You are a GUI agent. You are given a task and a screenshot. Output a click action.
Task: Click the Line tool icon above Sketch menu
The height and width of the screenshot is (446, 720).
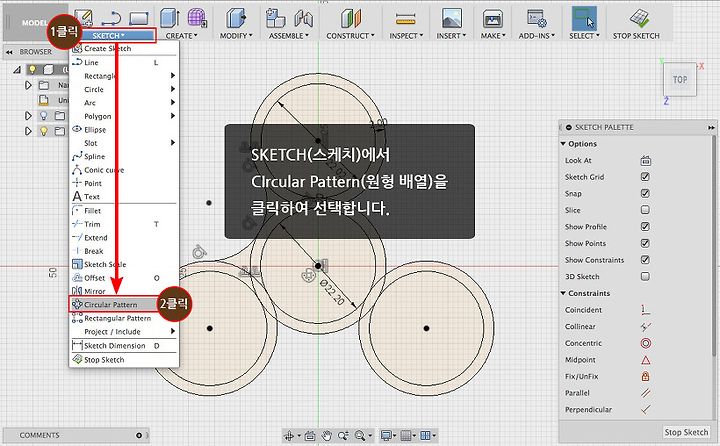111,18
